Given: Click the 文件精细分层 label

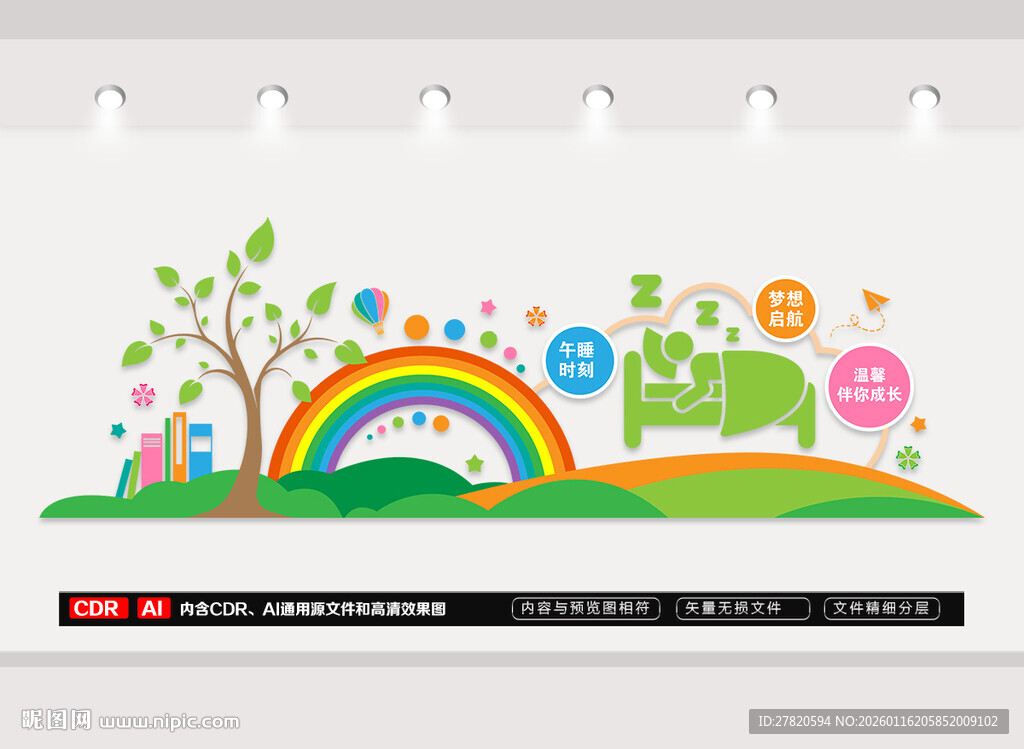Looking at the screenshot, I should [882, 608].
